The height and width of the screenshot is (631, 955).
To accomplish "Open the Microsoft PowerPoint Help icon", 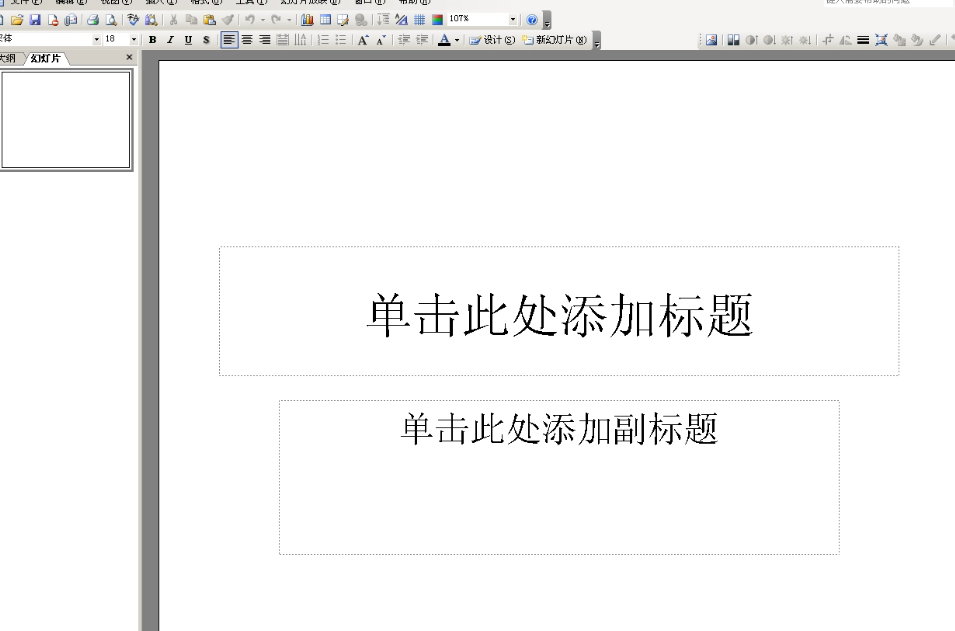I will (532, 20).
